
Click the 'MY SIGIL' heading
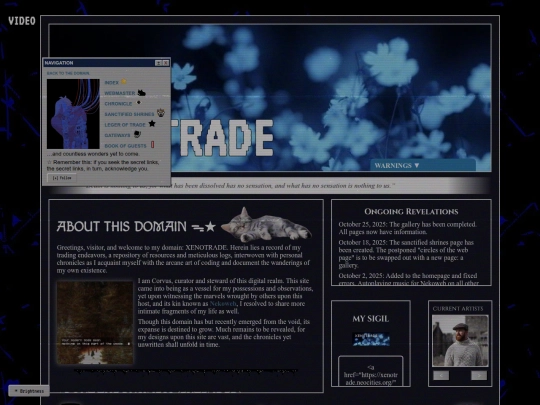click(371, 319)
